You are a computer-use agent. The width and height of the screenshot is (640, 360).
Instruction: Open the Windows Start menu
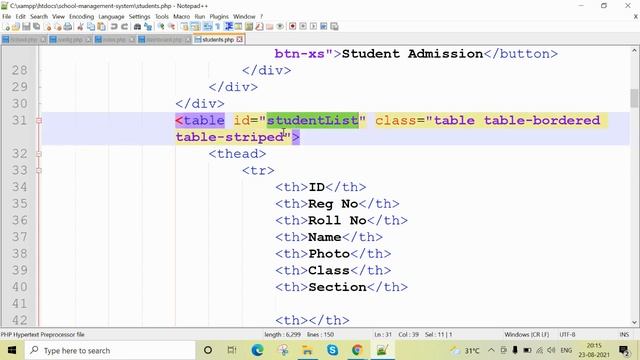[12, 350]
